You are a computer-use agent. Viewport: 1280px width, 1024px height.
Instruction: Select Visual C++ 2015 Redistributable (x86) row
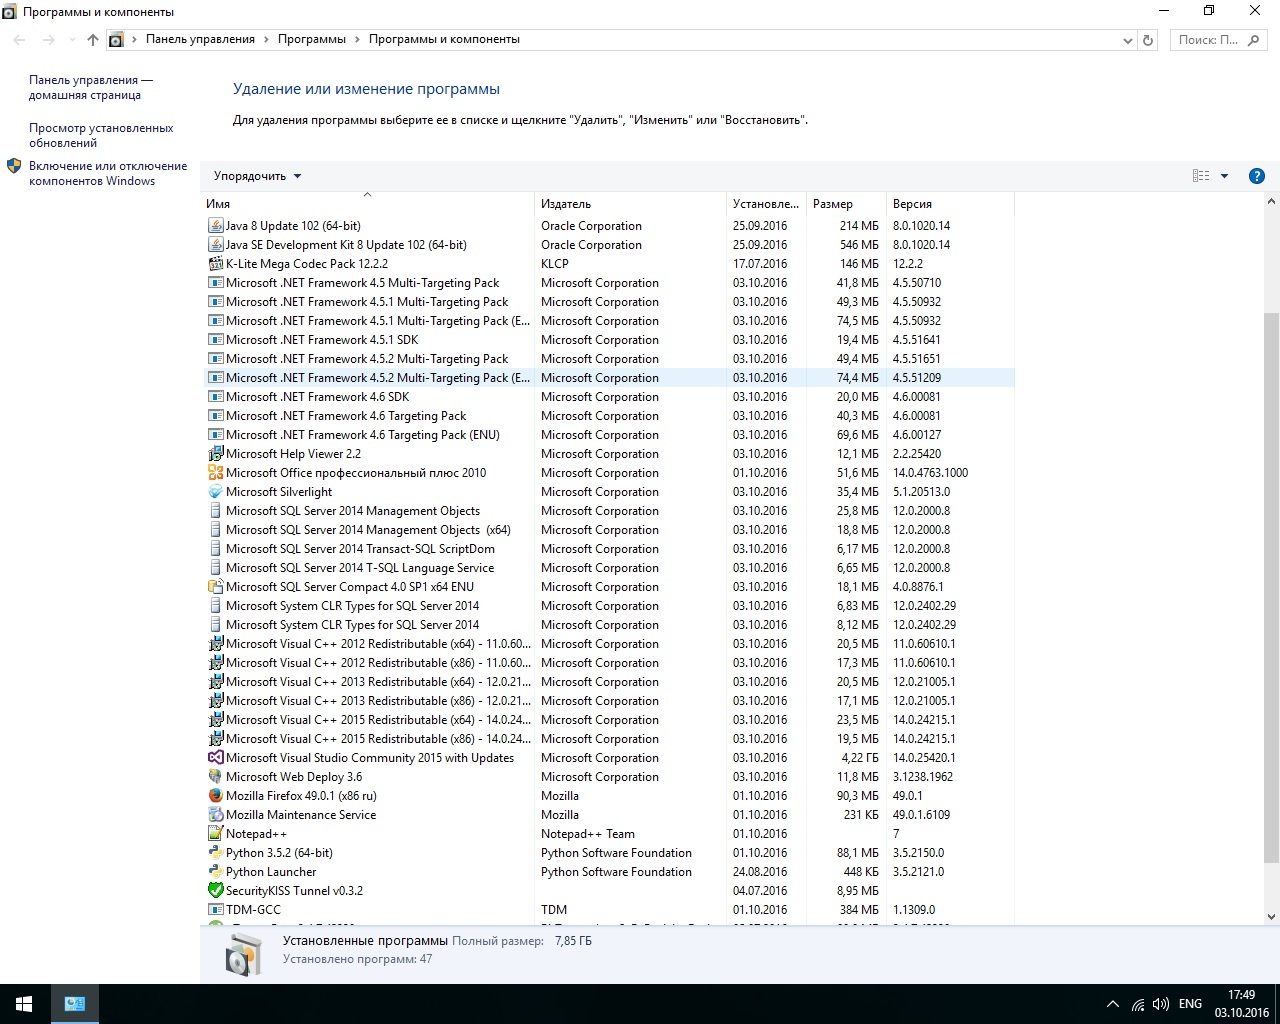609,739
